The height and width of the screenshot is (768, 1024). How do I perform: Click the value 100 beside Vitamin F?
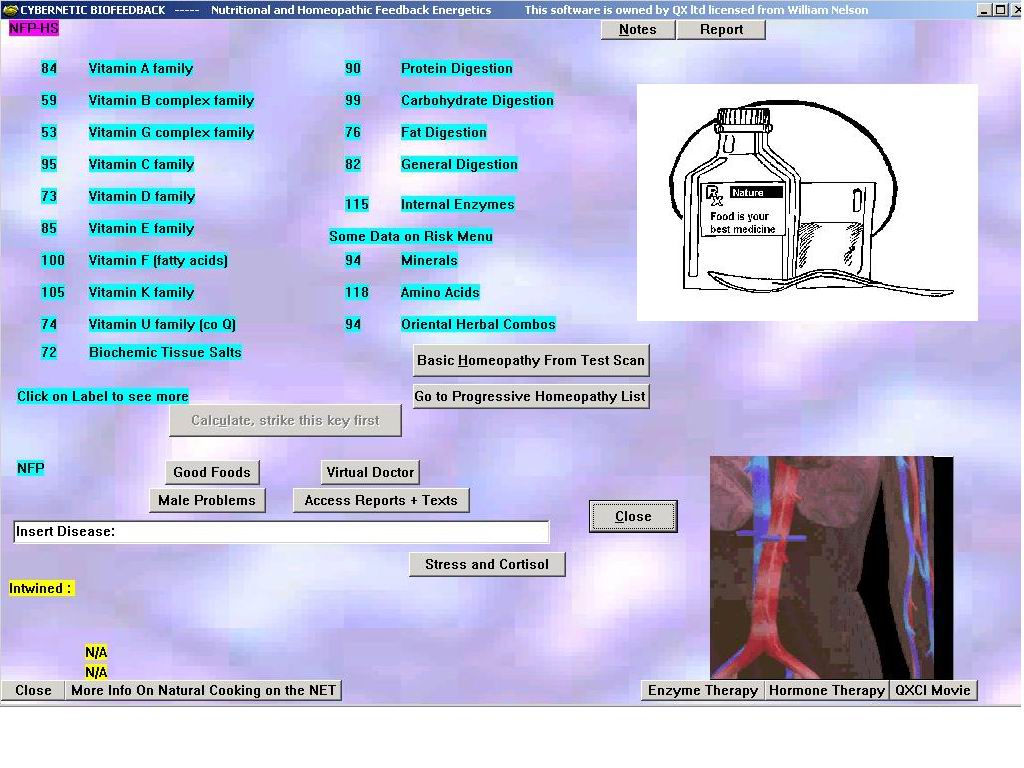pyautogui.click(x=53, y=261)
